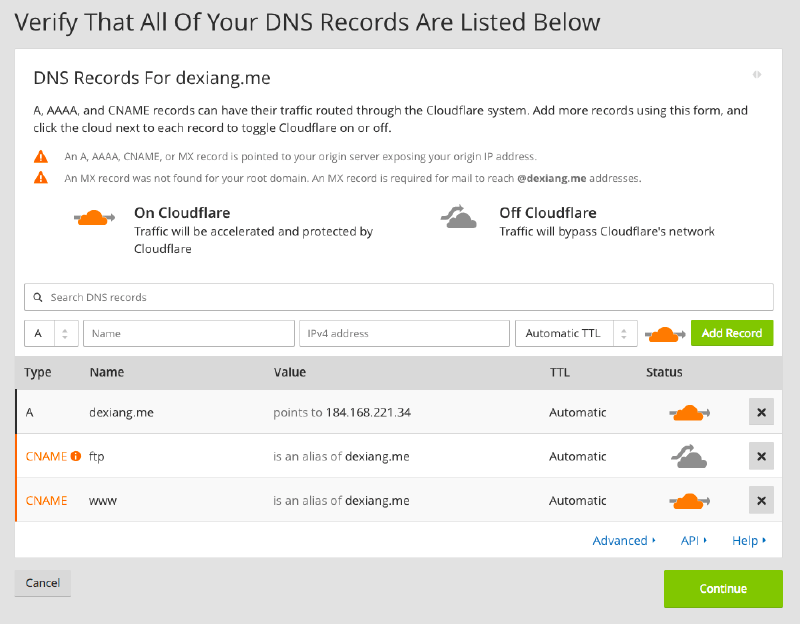Remove the www CNAME record
800x624 pixels.
761,500
